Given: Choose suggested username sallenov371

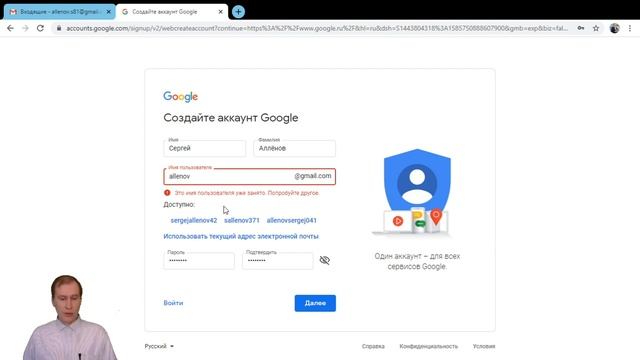Looking at the screenshot, I should point(242,220).
